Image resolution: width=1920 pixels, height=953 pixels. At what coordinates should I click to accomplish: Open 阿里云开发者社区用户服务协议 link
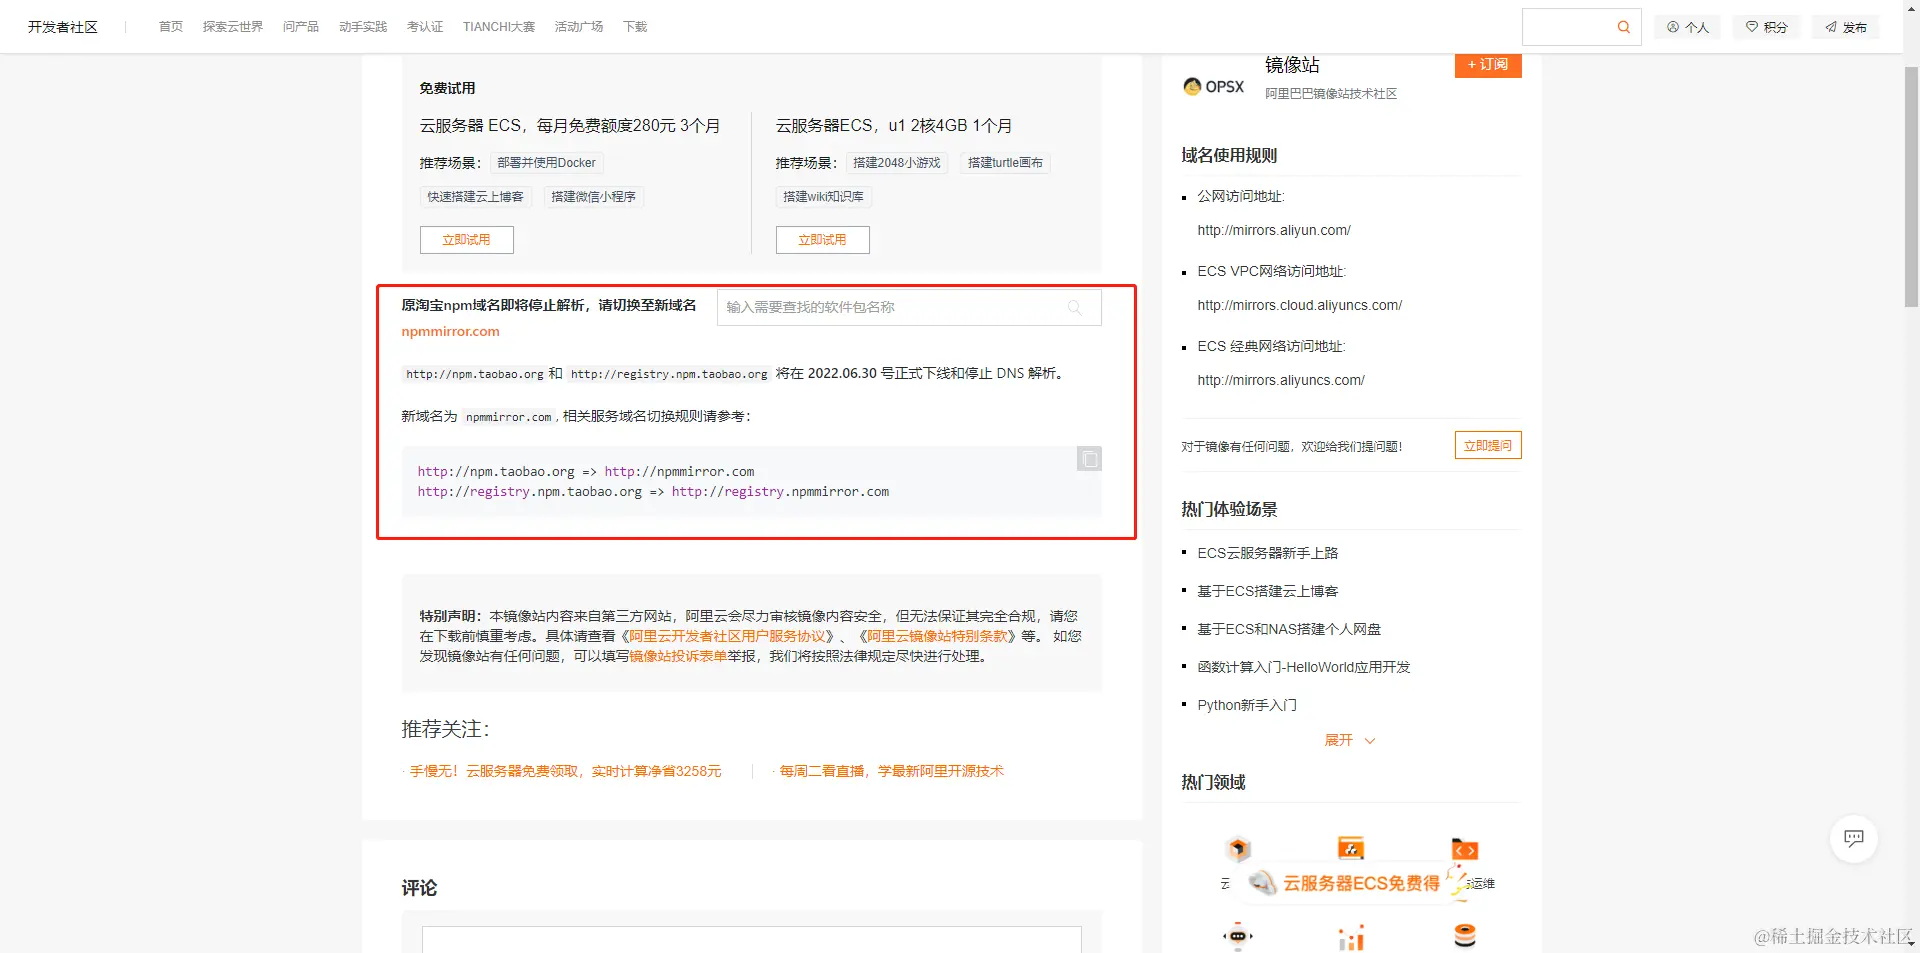[727, 637]
